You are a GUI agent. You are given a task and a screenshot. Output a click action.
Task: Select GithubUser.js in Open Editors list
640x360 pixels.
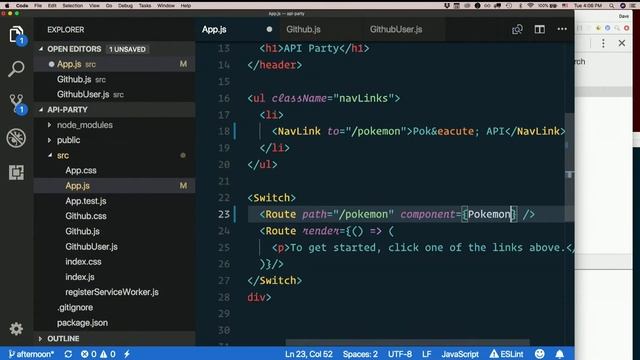(114, 94)
